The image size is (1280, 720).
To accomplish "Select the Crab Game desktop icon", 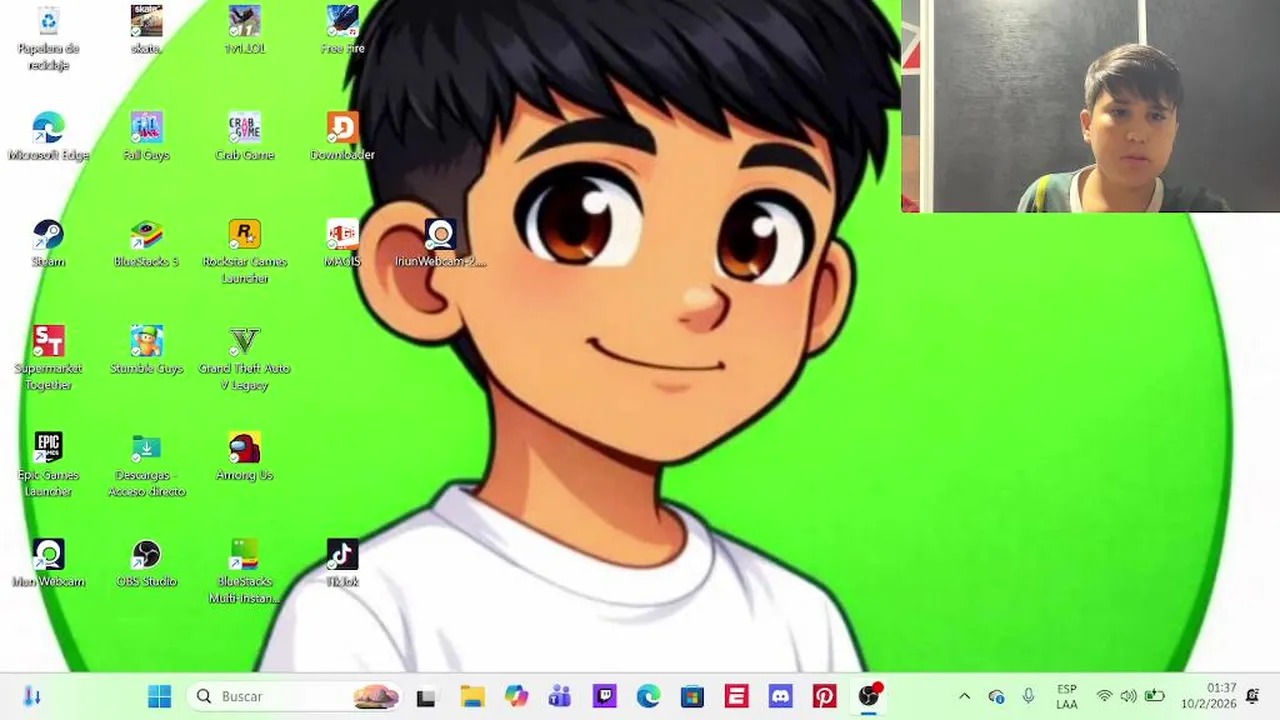I will click(x=244, y=136).
